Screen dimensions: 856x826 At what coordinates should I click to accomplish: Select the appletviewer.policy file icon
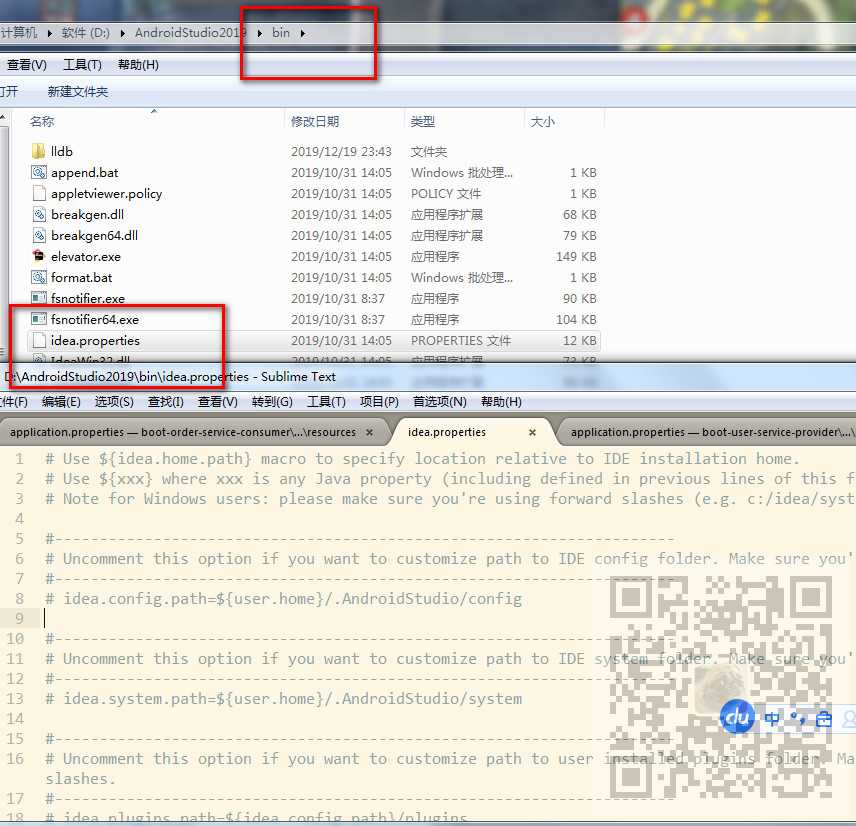click(39, 193)
